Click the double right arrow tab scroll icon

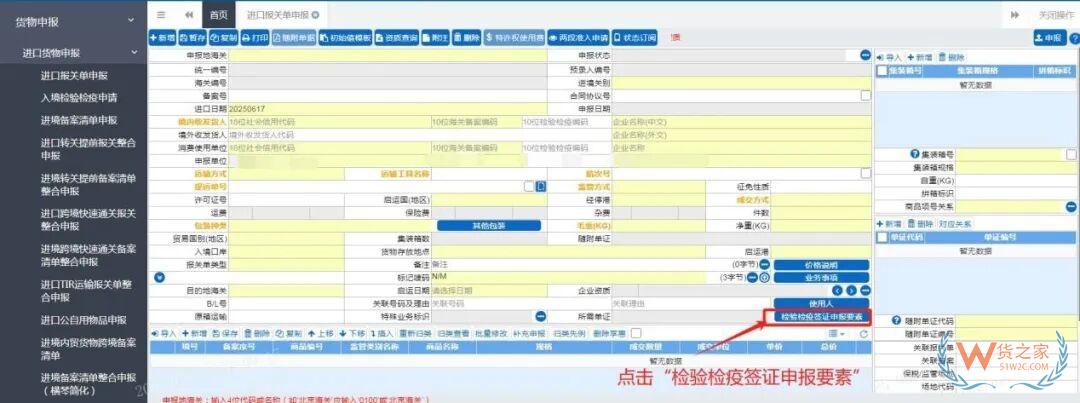[1015, 14]
